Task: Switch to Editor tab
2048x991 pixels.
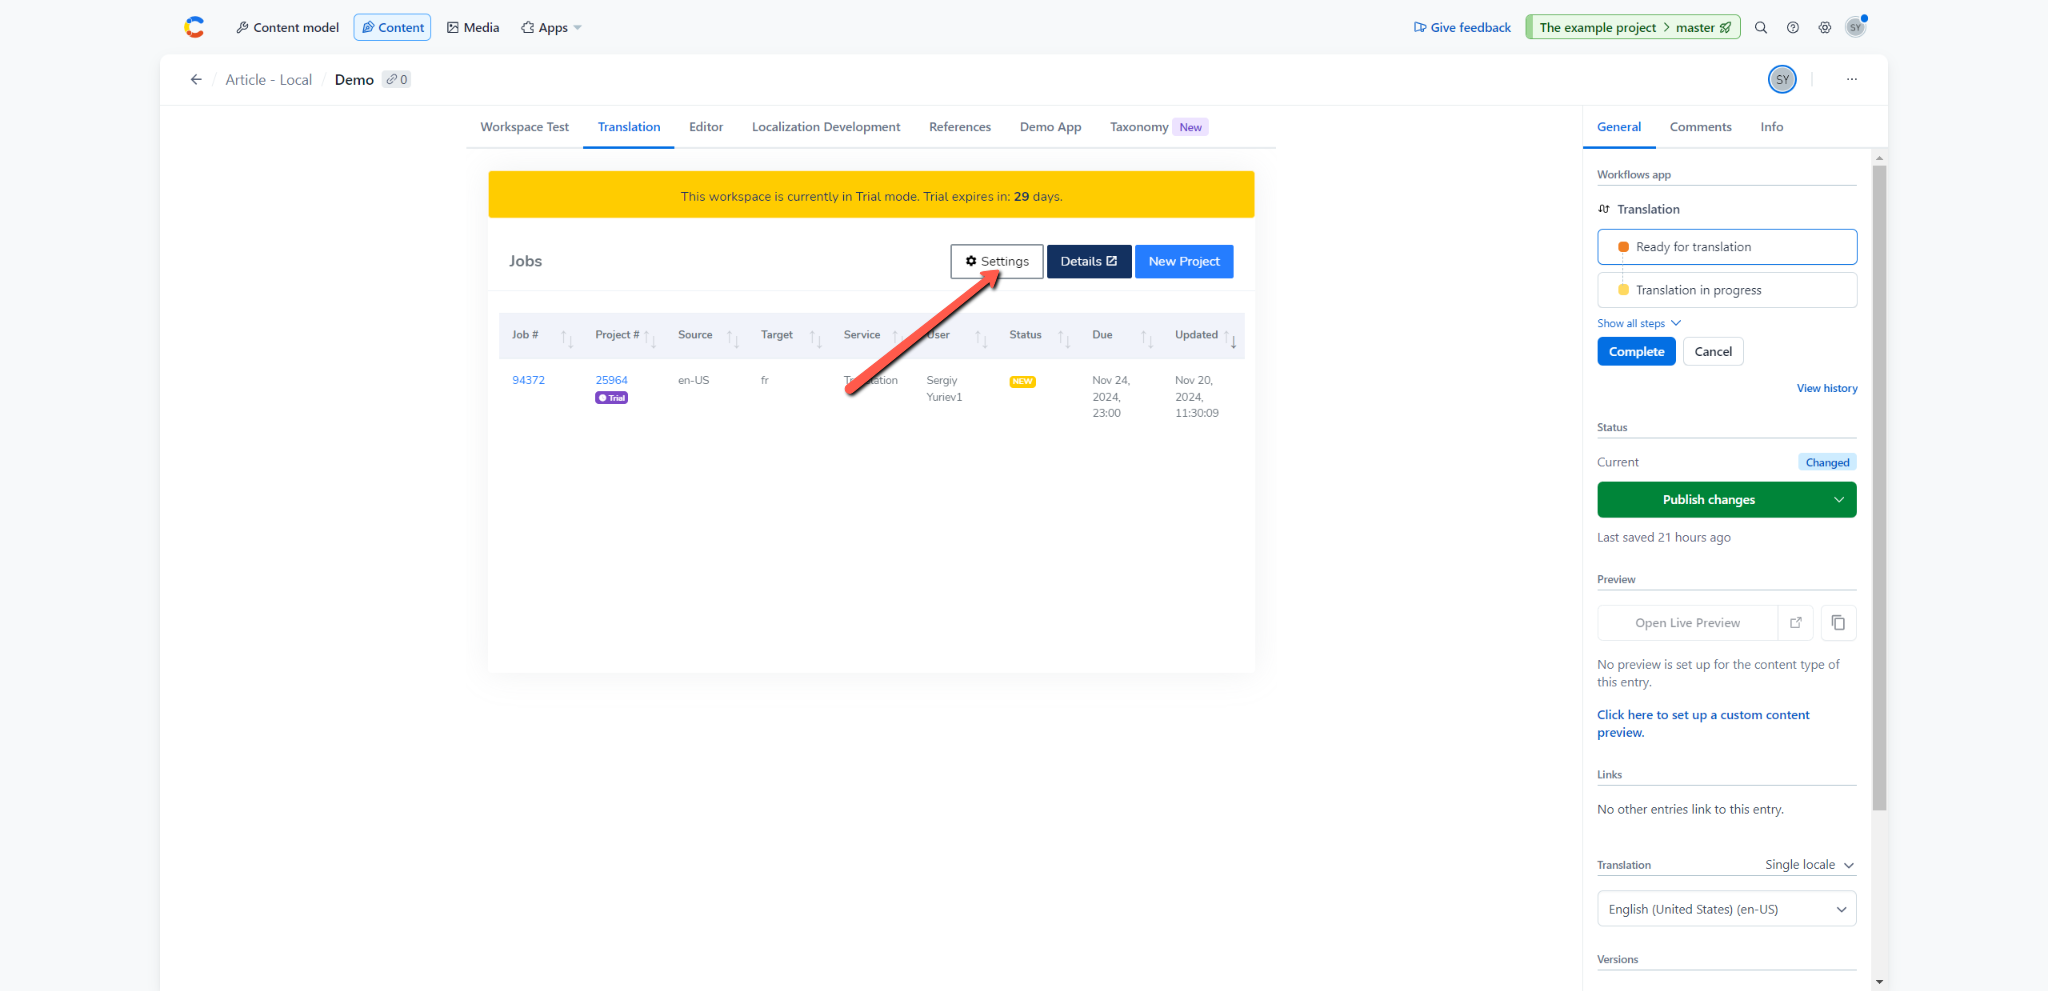Action: pyautogui.click(x=706, y=127)
